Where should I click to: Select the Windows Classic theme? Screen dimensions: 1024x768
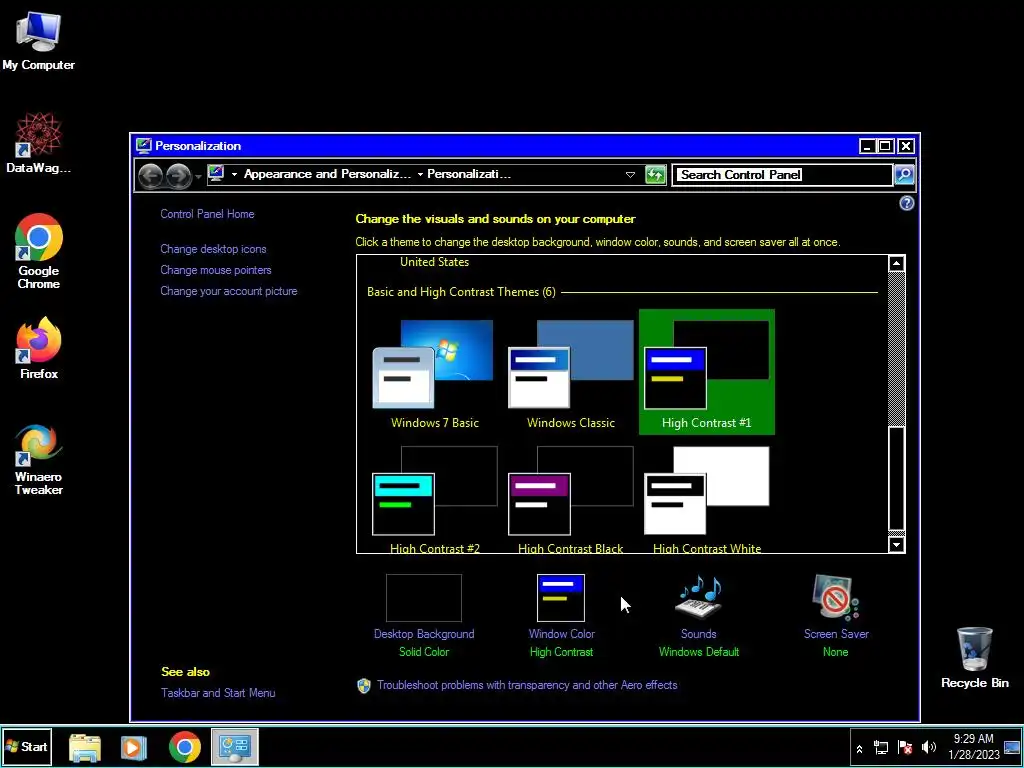[x=571, y=374]
